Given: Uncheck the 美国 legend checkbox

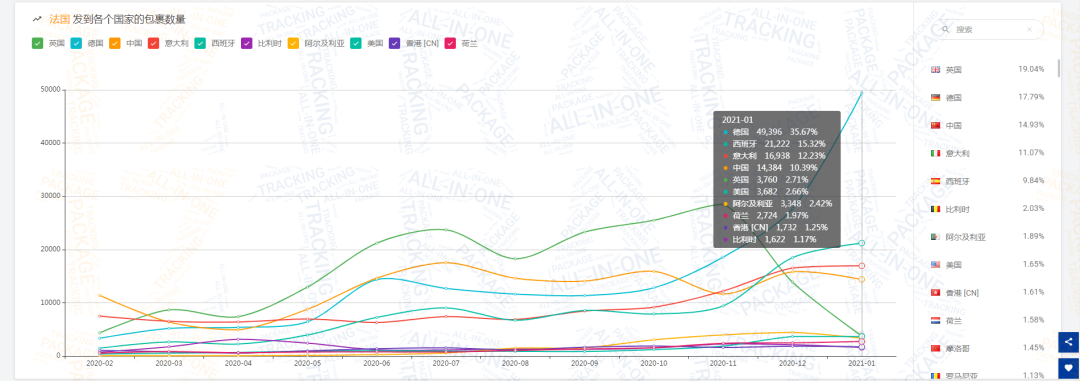Looking at the screenshot, I should [356, 43].
